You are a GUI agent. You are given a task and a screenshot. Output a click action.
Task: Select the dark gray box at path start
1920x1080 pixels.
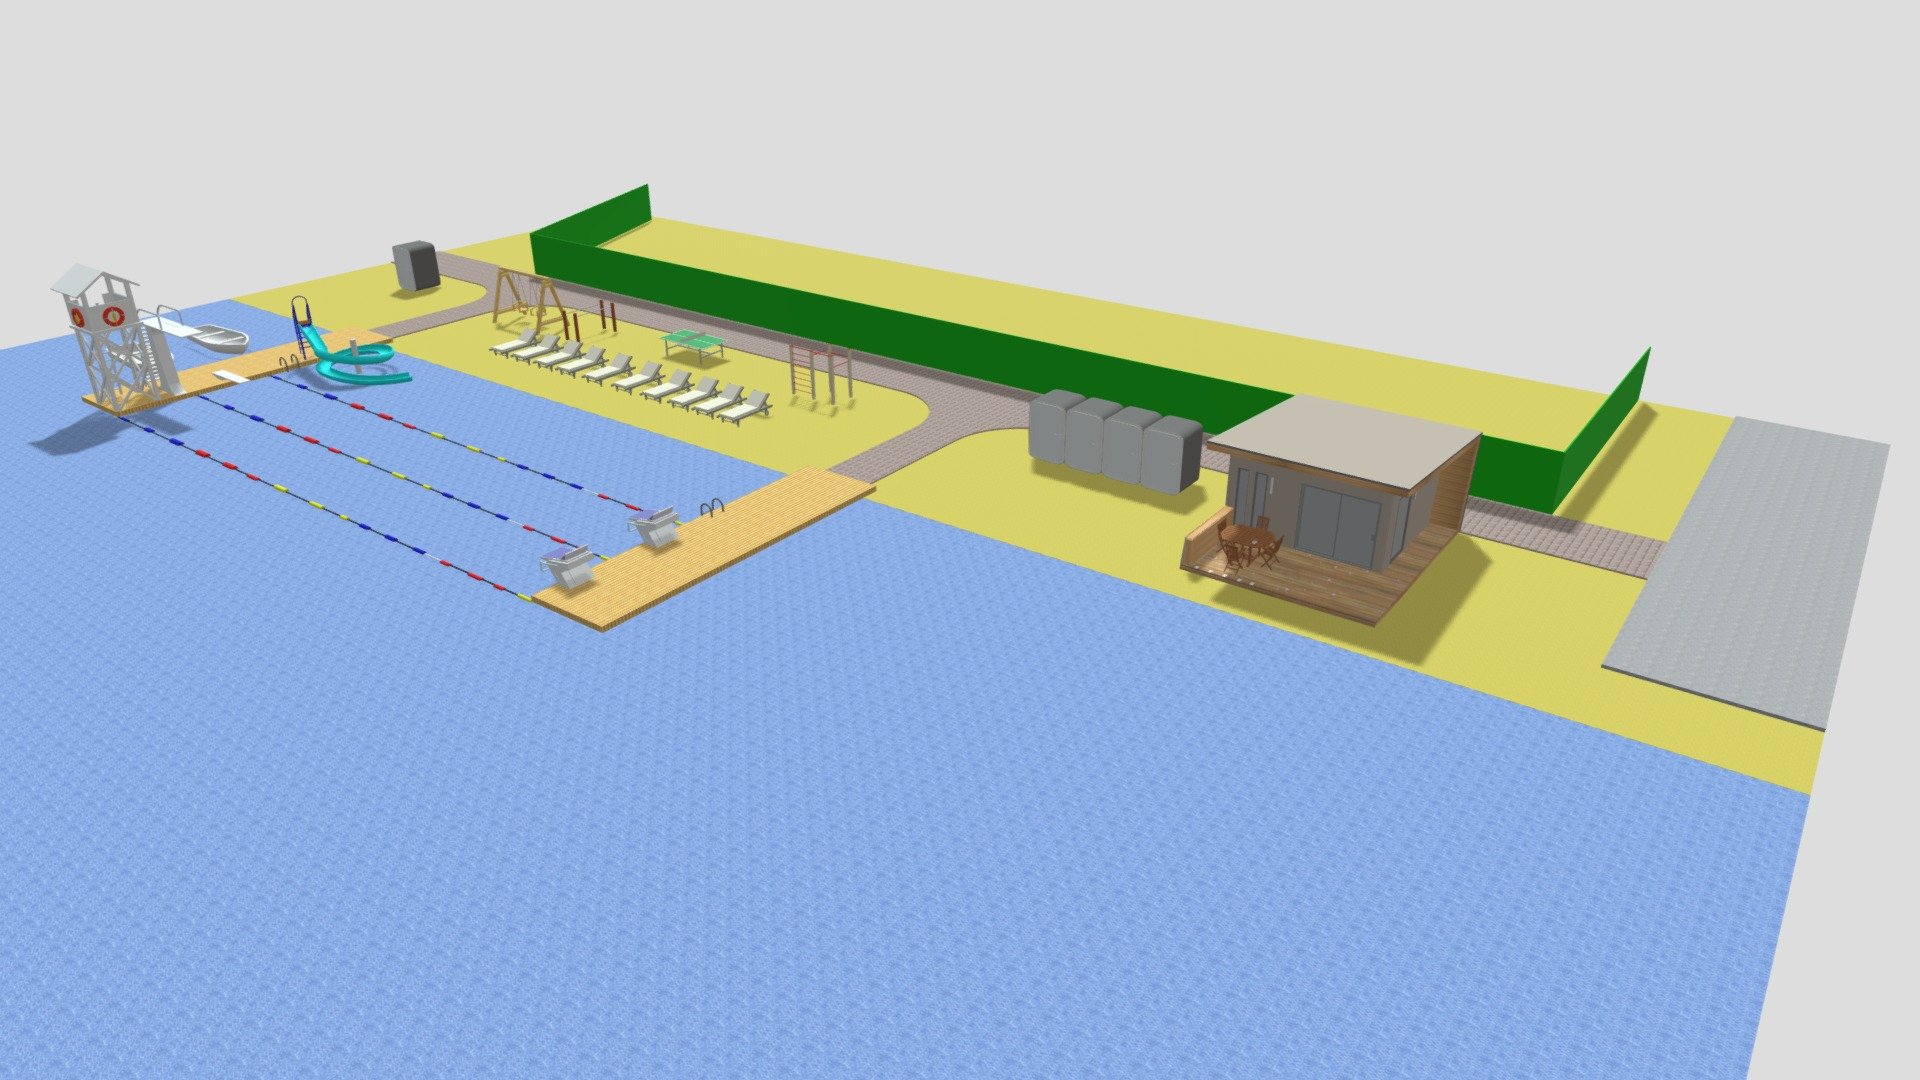415,266
